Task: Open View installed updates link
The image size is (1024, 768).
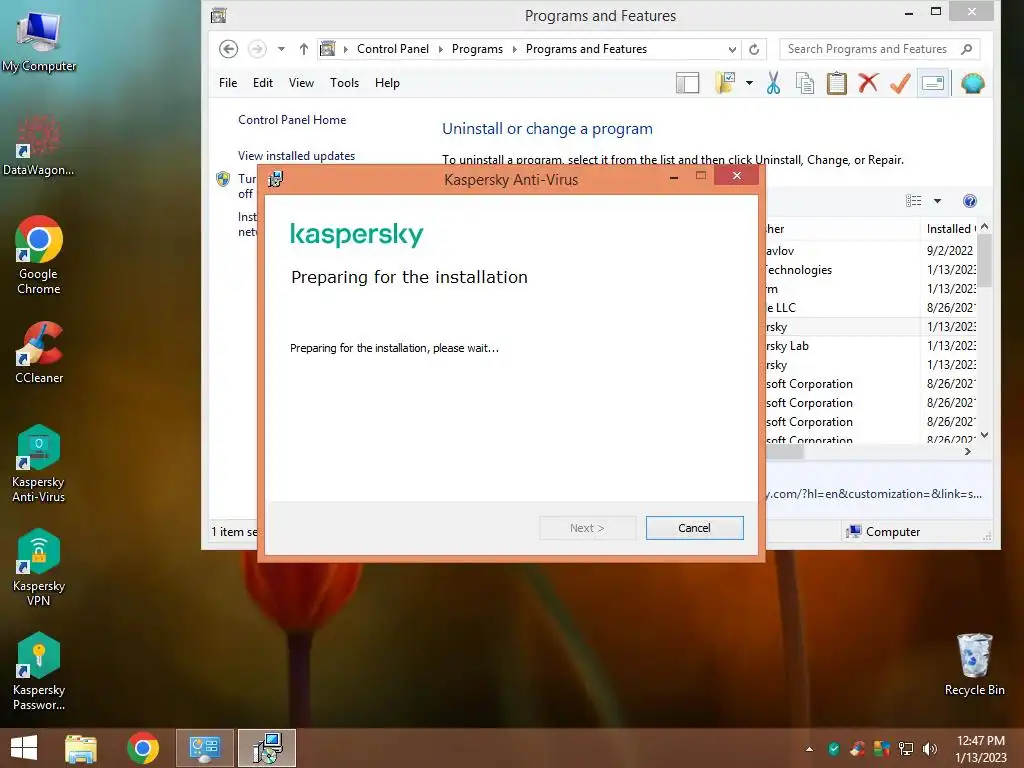Action: pyautogui.click(x=296, y=155)
